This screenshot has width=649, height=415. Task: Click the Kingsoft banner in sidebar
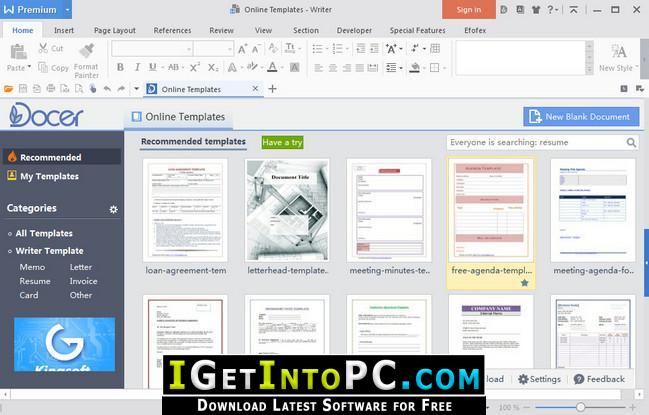click(65, 344)
